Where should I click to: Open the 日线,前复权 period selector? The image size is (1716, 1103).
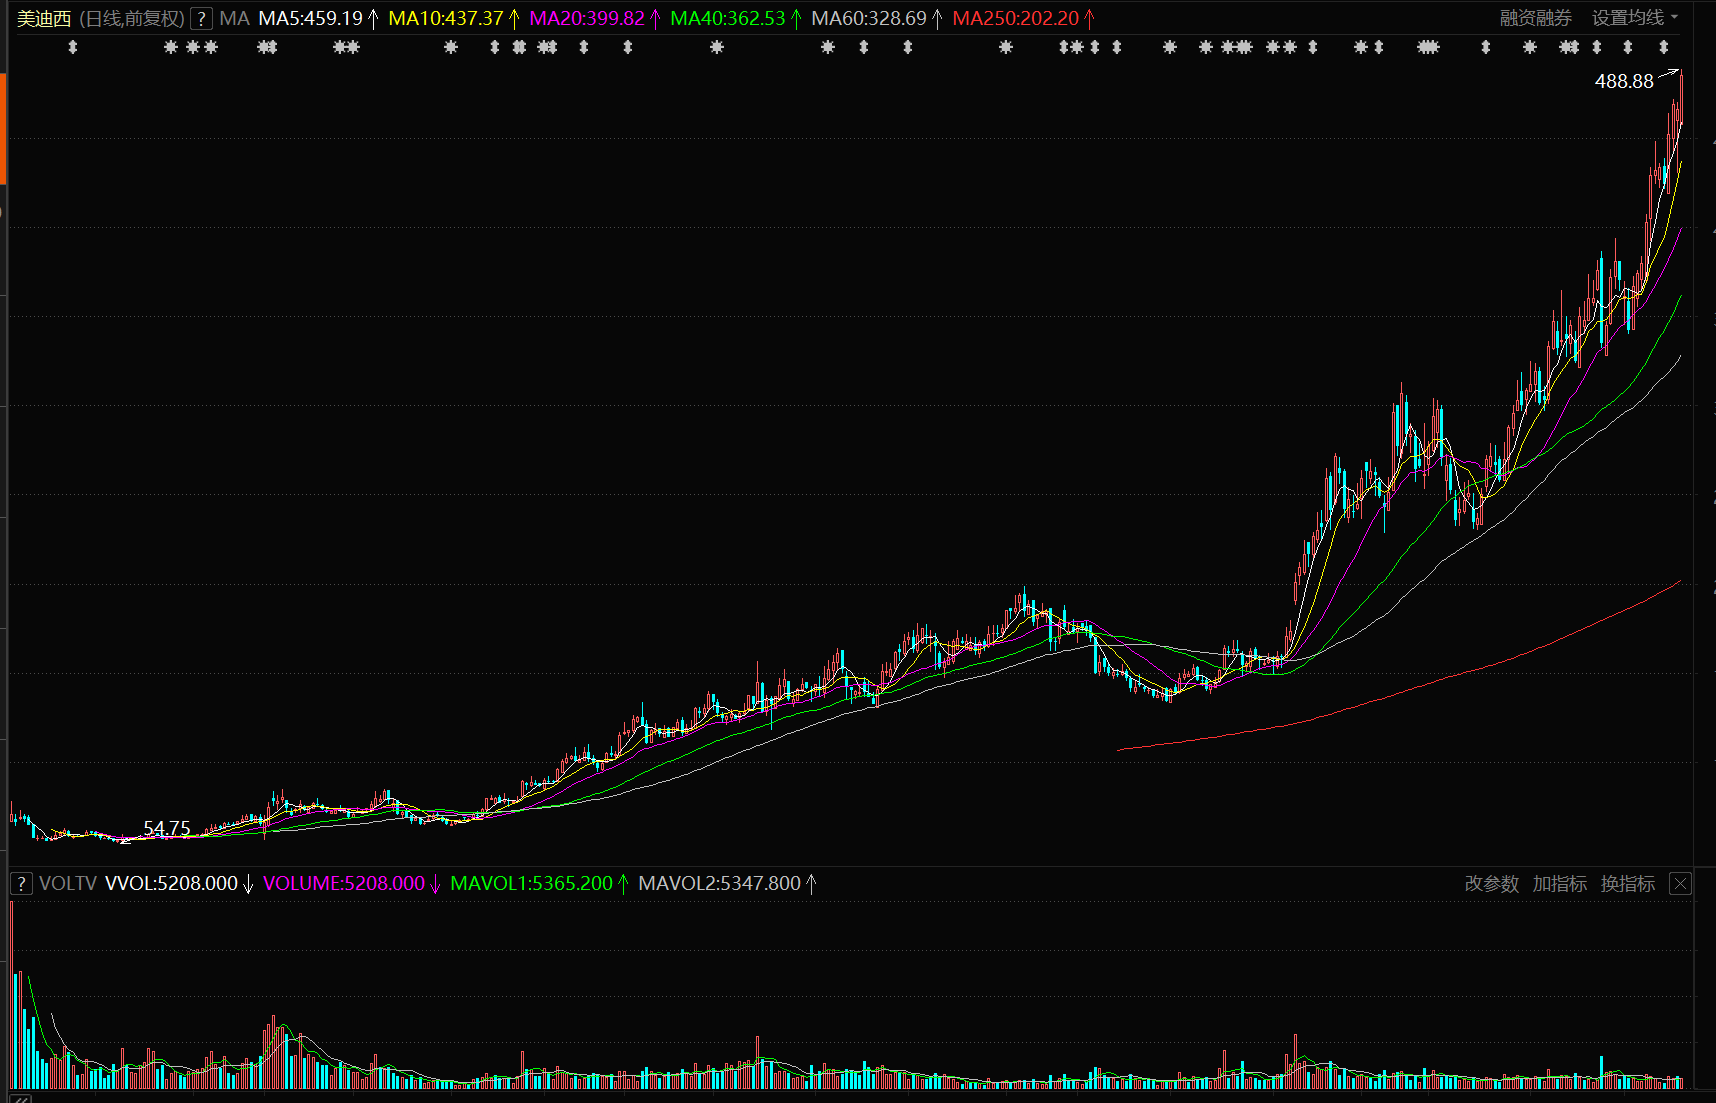pyautogui.click(x=132, y=19)
